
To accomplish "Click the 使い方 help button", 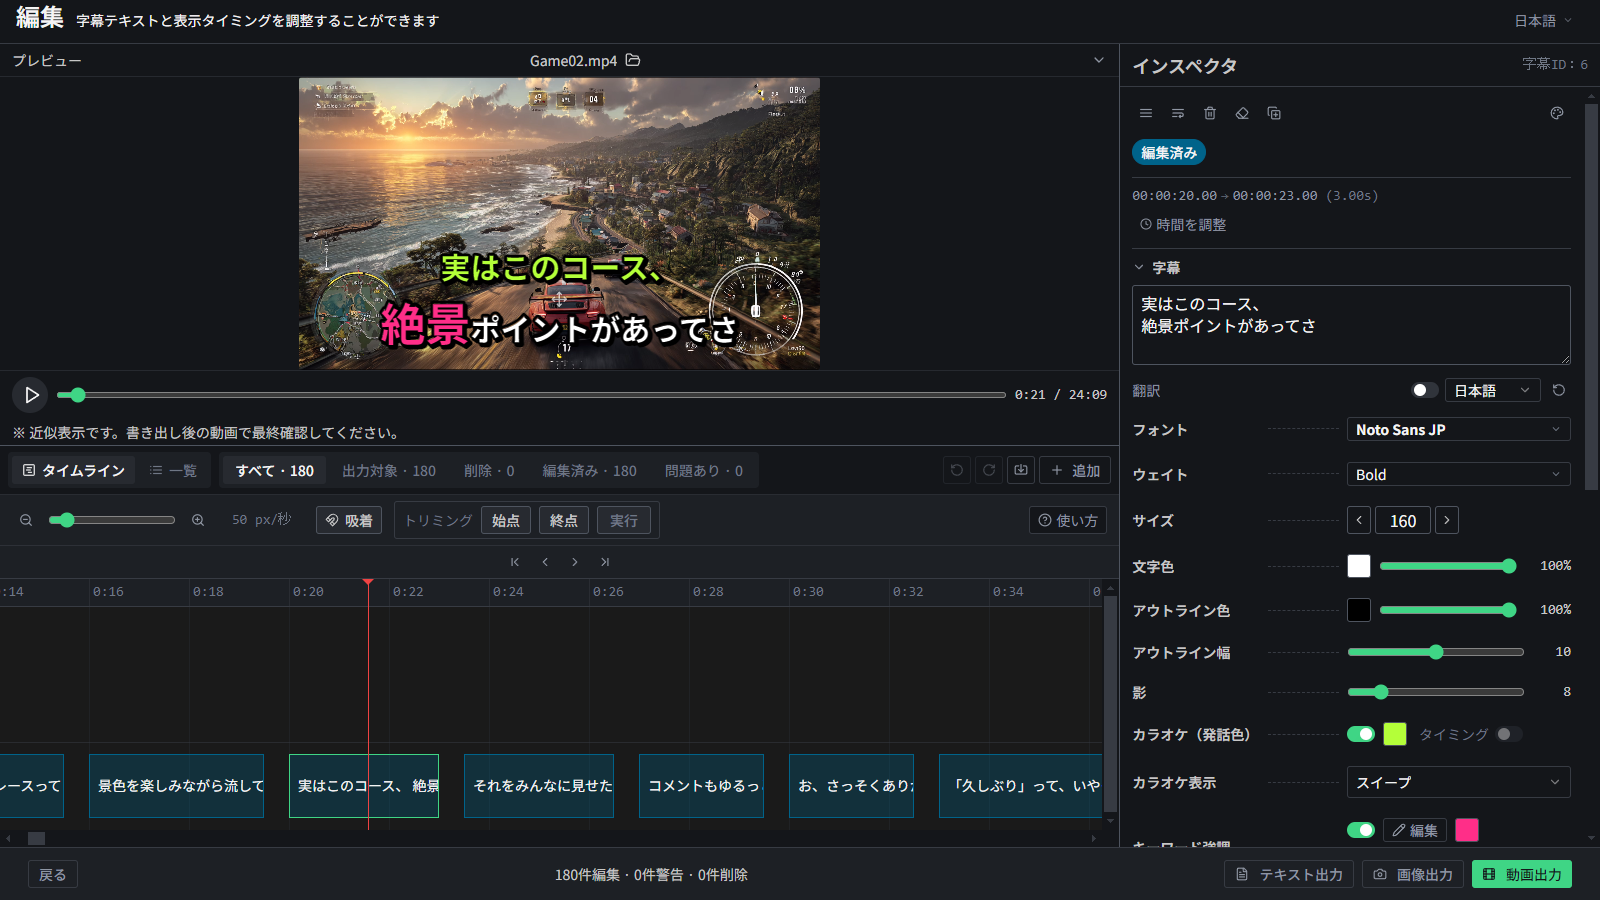I will click(1068, 520).
